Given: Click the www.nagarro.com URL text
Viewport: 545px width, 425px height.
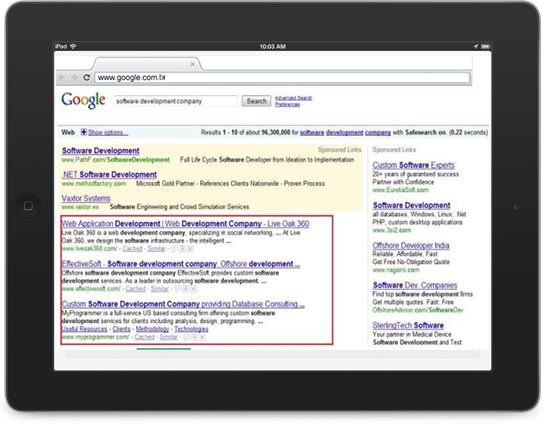Looking at the screenshot, I should pyautogui.click(x=396, y=270).
